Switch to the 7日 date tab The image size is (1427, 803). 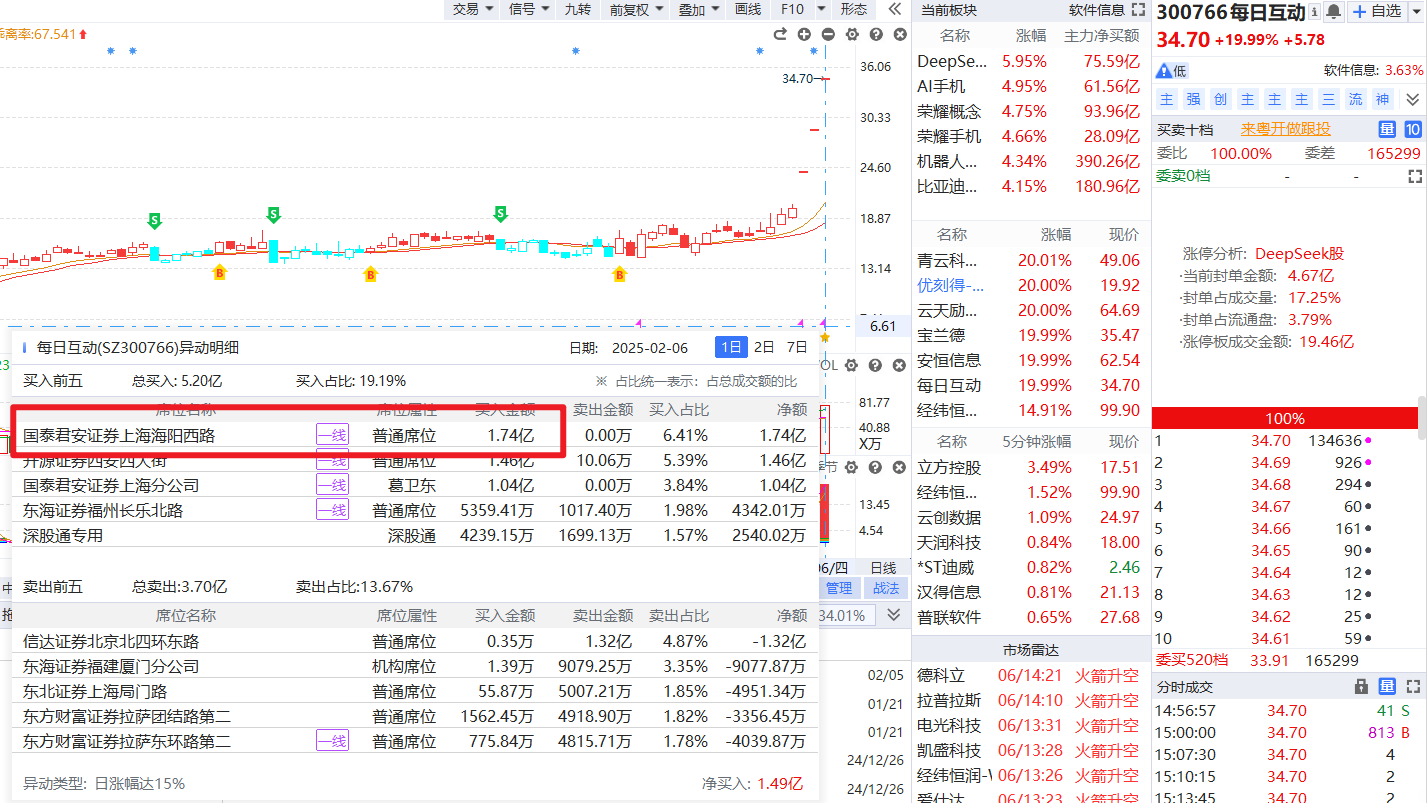click(x=797, y=347)
